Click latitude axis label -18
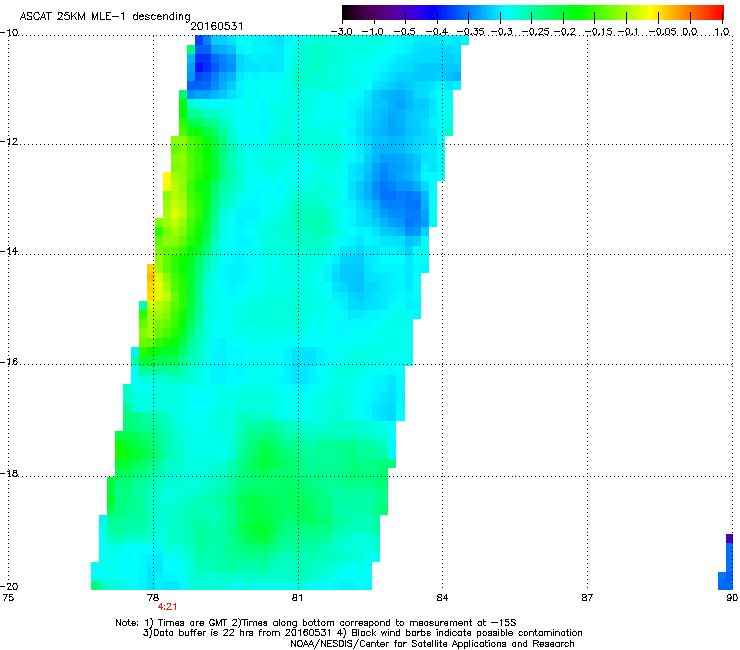 click(9, 473)
